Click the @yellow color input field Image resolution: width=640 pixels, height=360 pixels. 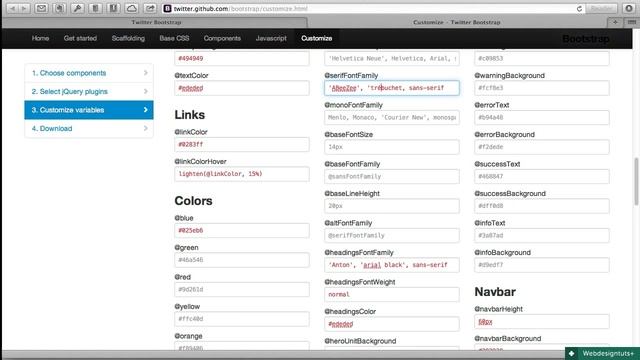click(x=242, y=319)
